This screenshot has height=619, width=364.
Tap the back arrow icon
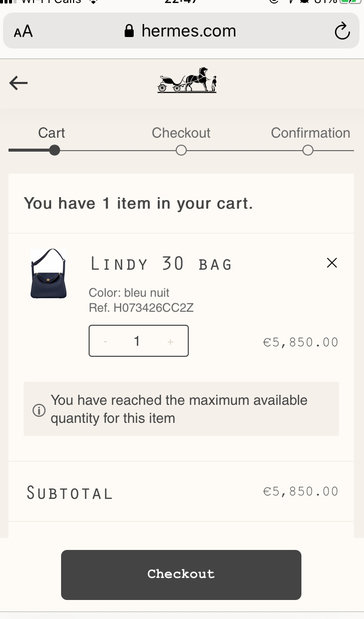tap(19, 83)
